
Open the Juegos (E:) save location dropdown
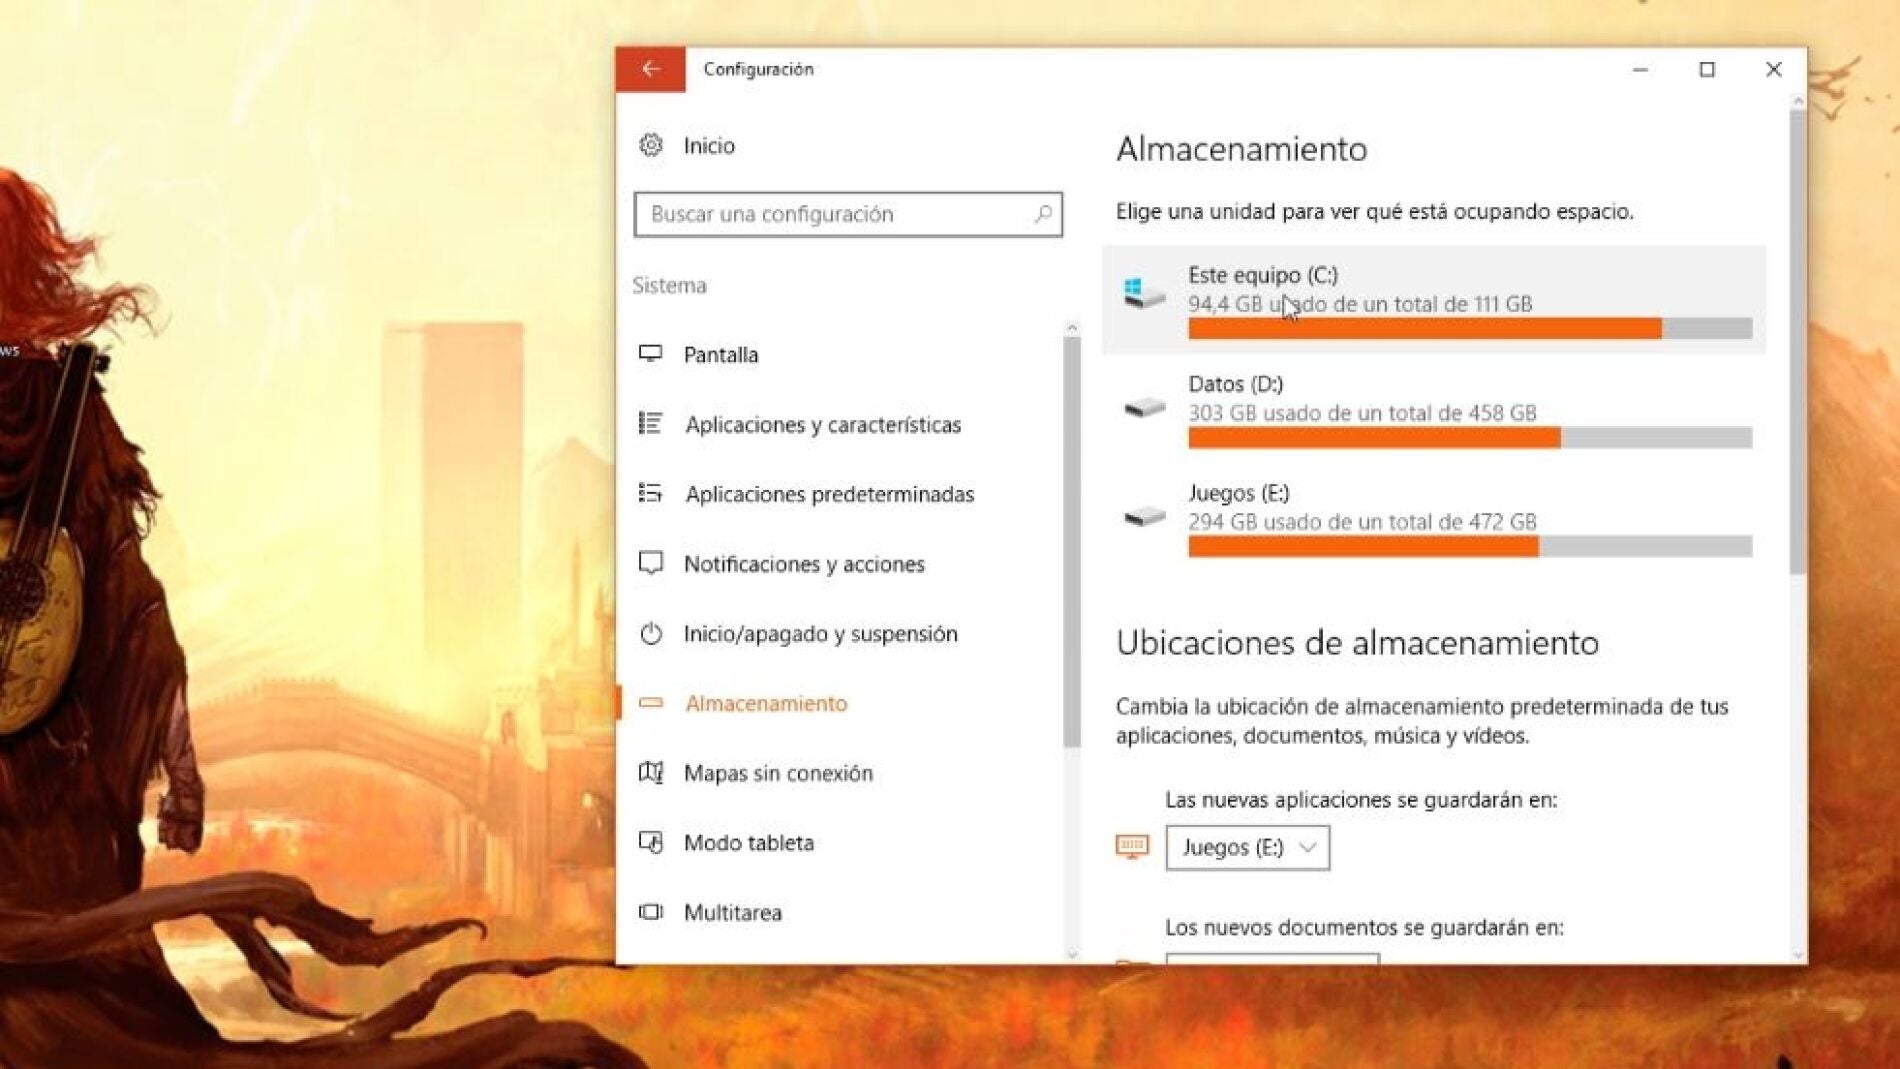pos(1247,848)
